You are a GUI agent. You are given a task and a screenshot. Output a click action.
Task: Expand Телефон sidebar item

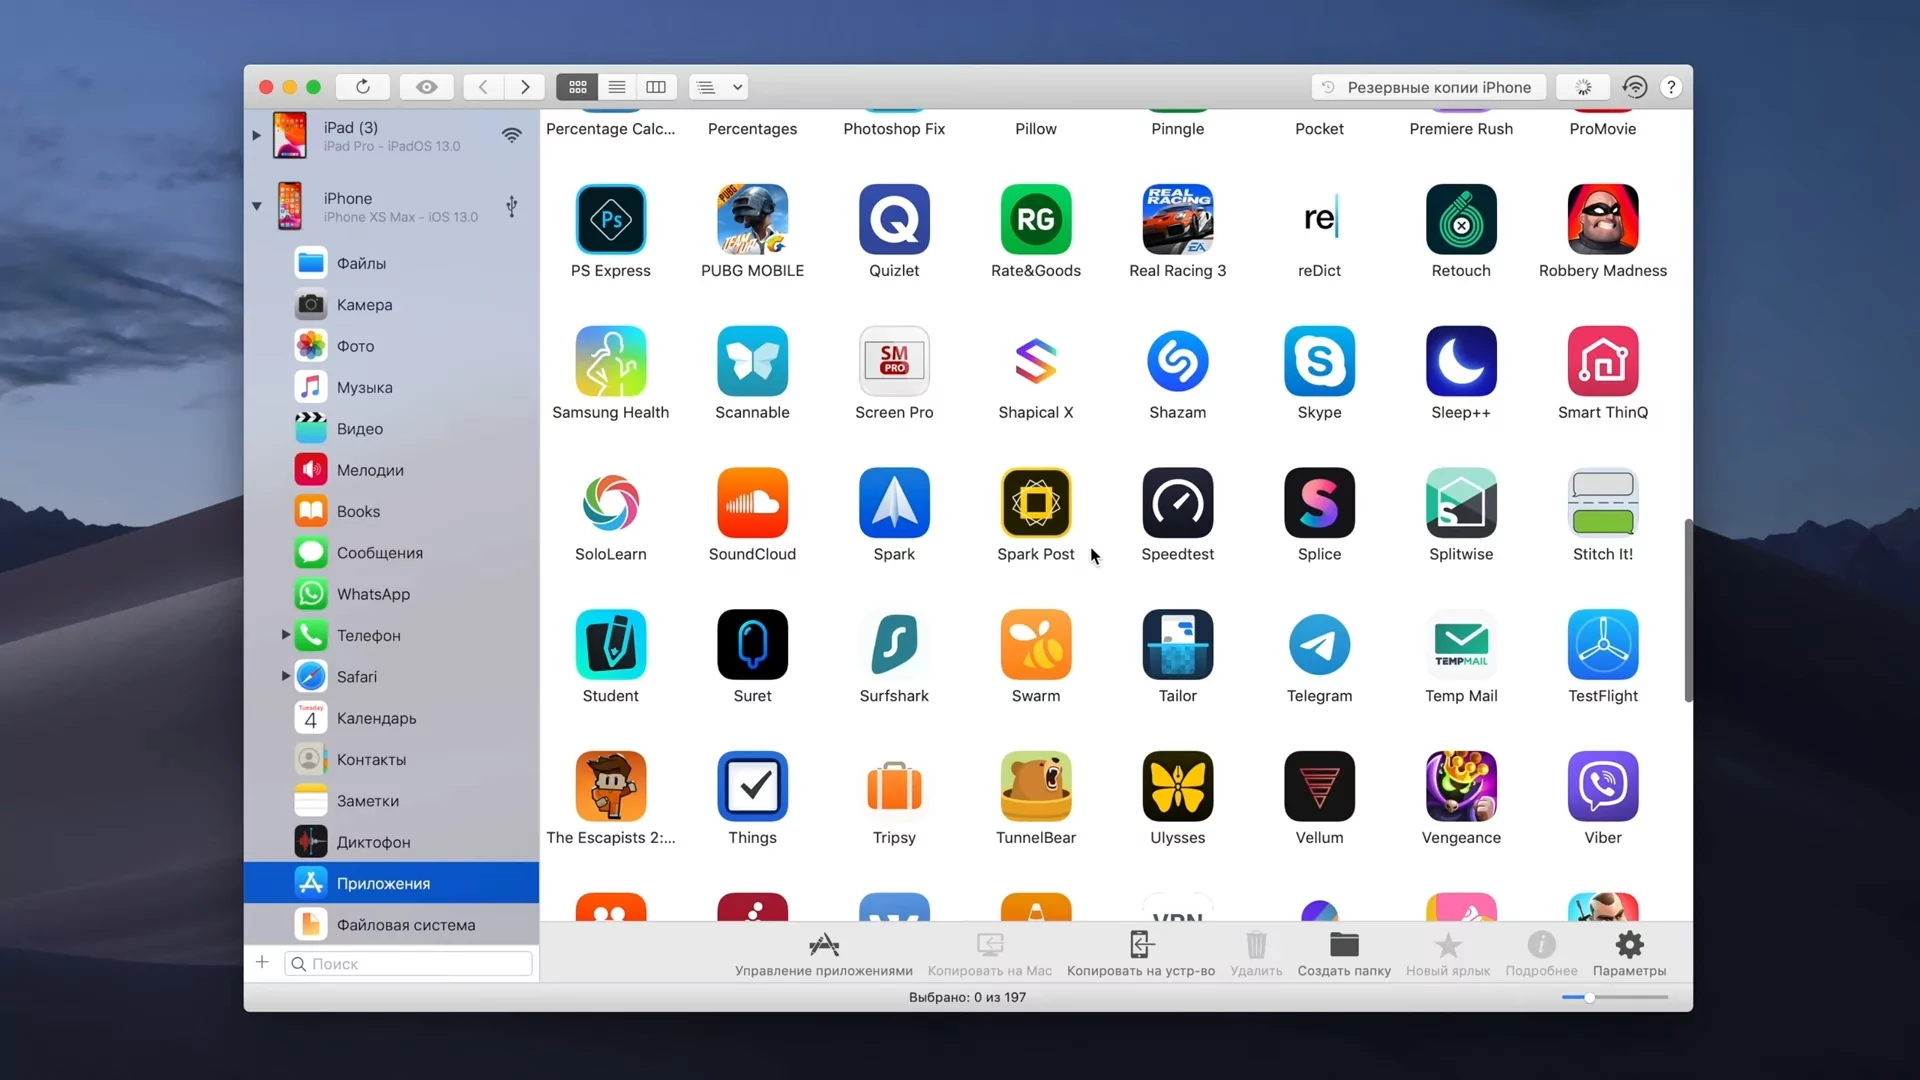pyautogui.click(x=284, y=634)
